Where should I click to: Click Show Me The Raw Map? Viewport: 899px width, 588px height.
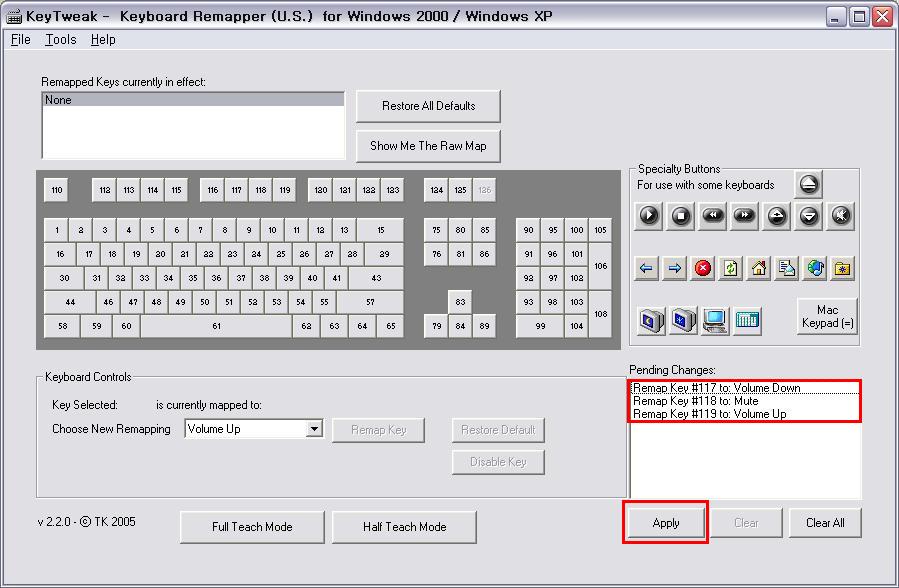click(428, 146)
